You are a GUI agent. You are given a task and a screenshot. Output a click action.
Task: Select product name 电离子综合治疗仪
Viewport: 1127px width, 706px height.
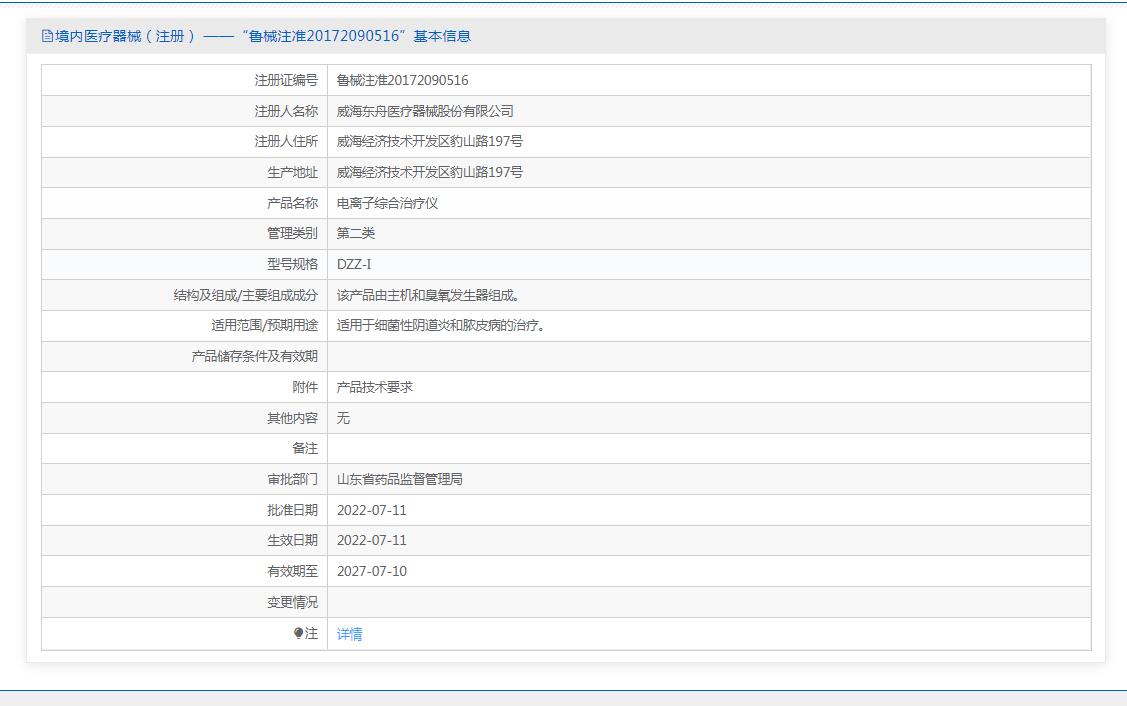387,203
